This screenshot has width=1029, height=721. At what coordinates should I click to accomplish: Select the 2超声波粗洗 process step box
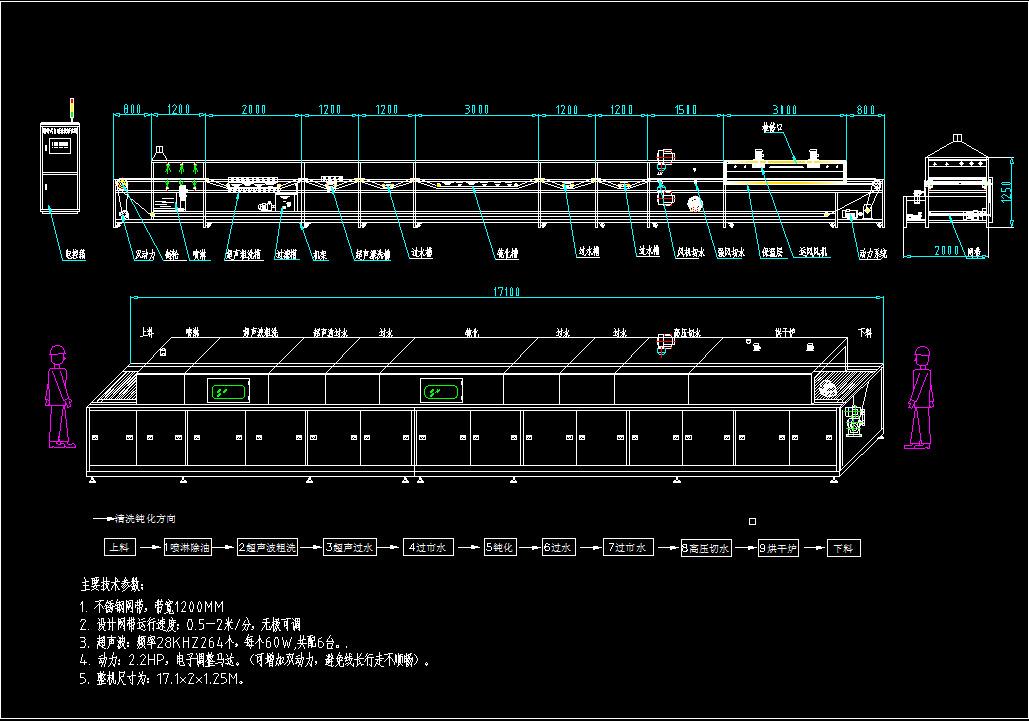point(267,548)
